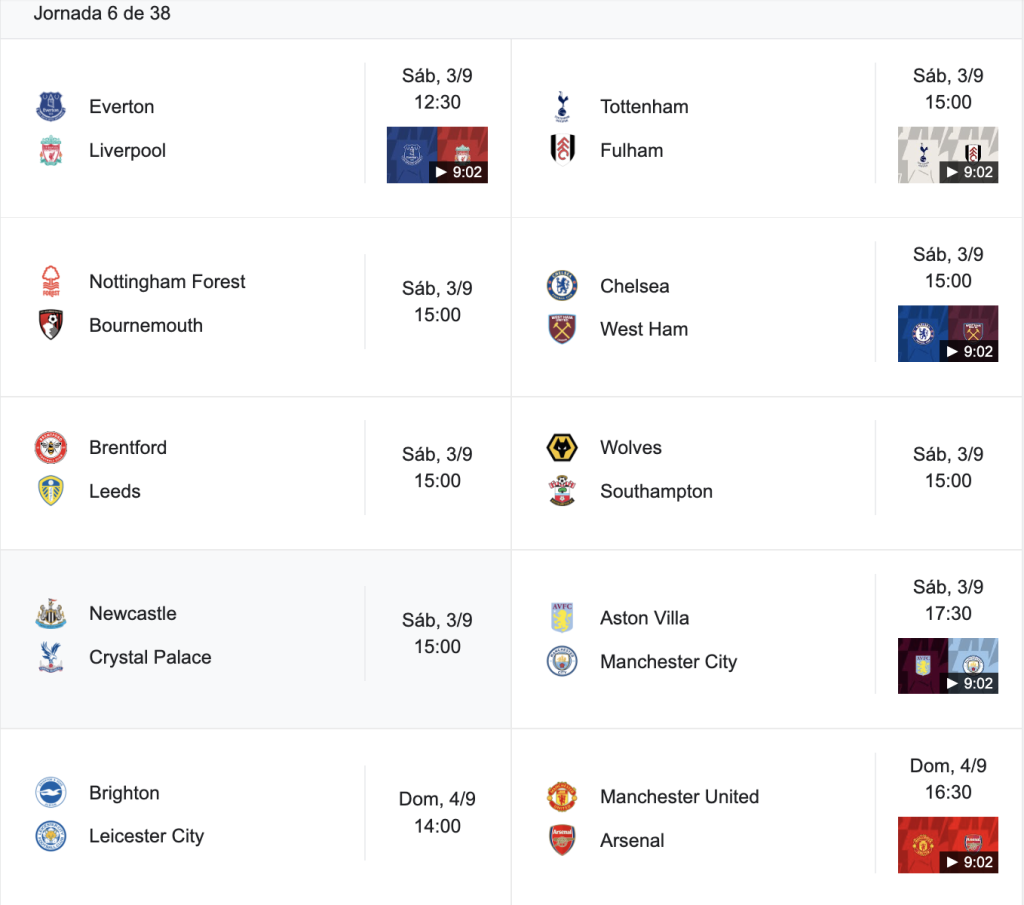1024x905 pixels.
Task: Click the Tottenham club crest
Action: click(x=562, y=106)
